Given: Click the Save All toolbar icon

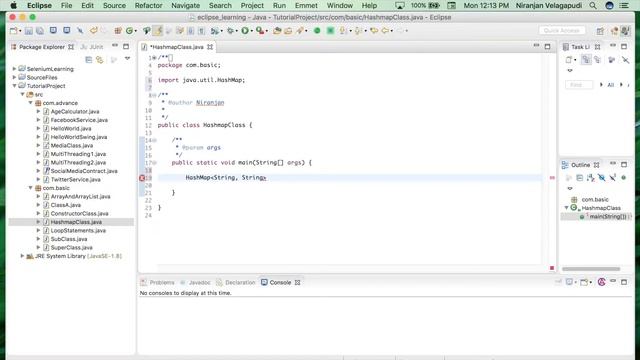Looking at the screenshot, I should pyautogui.click(x=40, y=31).
